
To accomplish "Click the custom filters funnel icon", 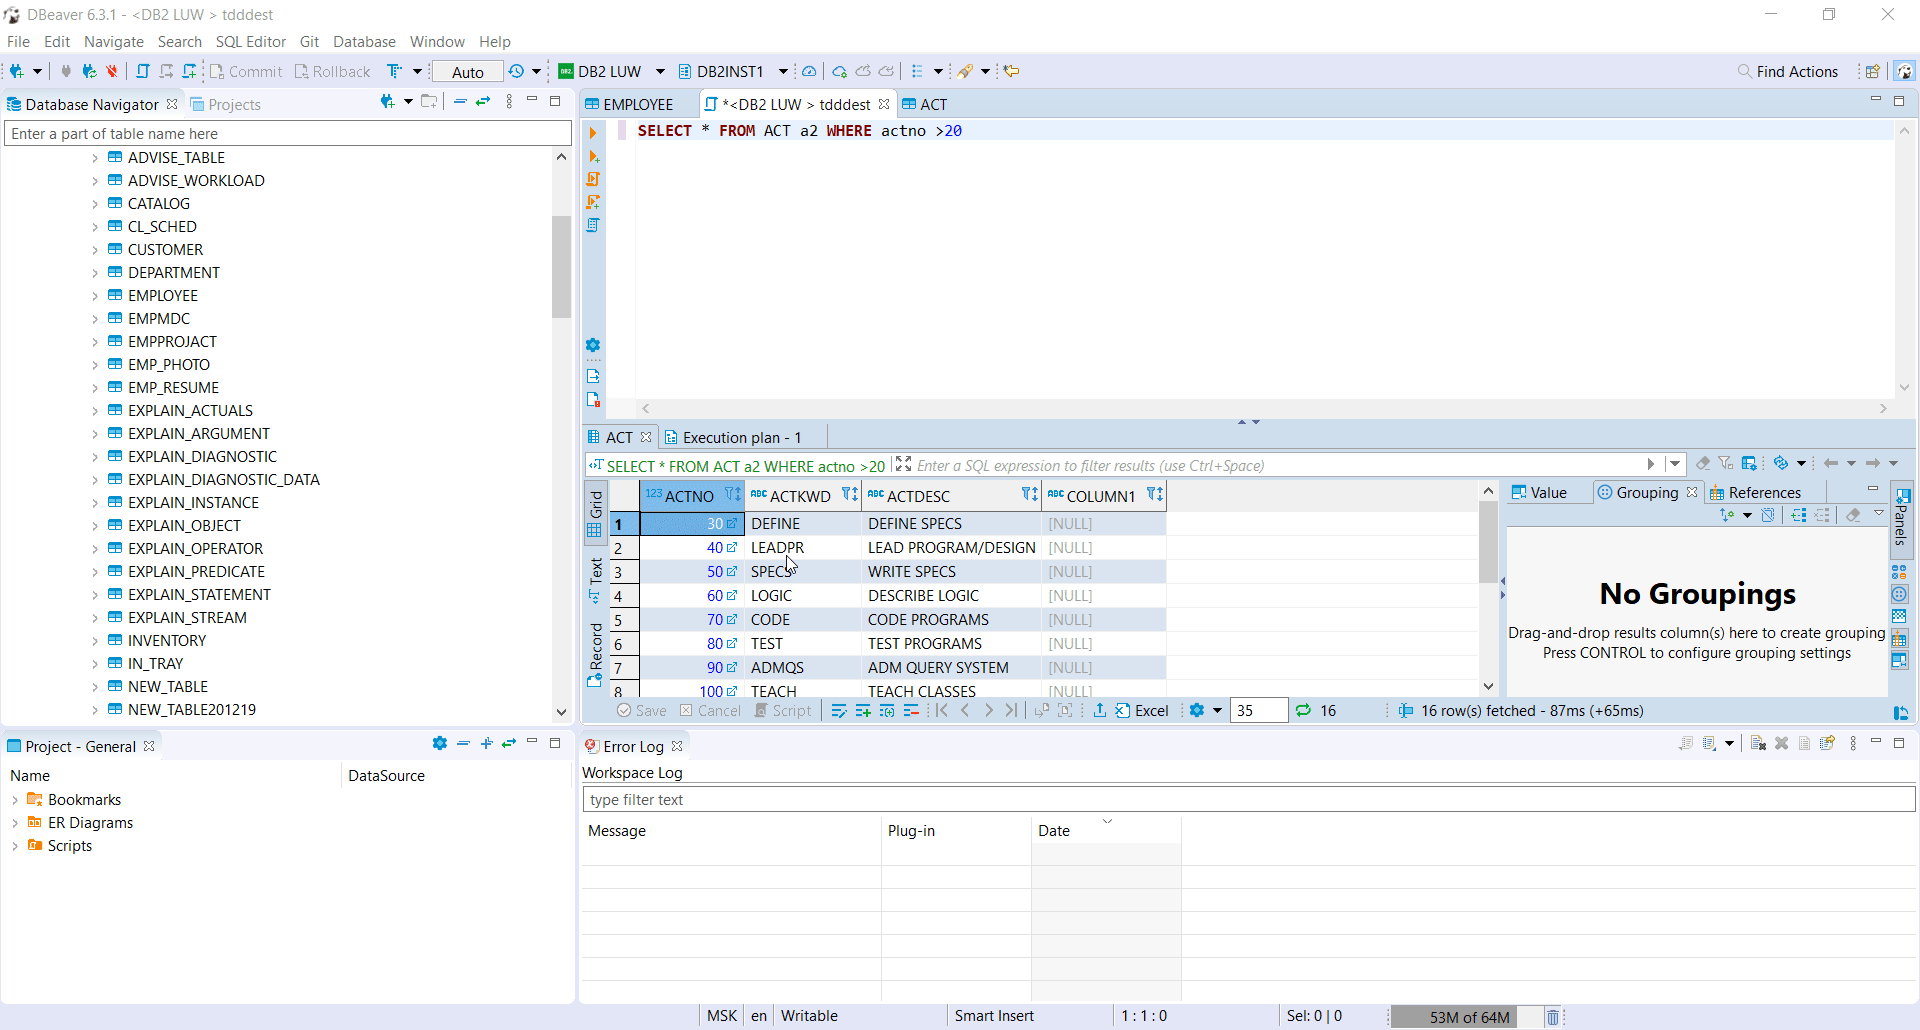I will [1726, 463].
